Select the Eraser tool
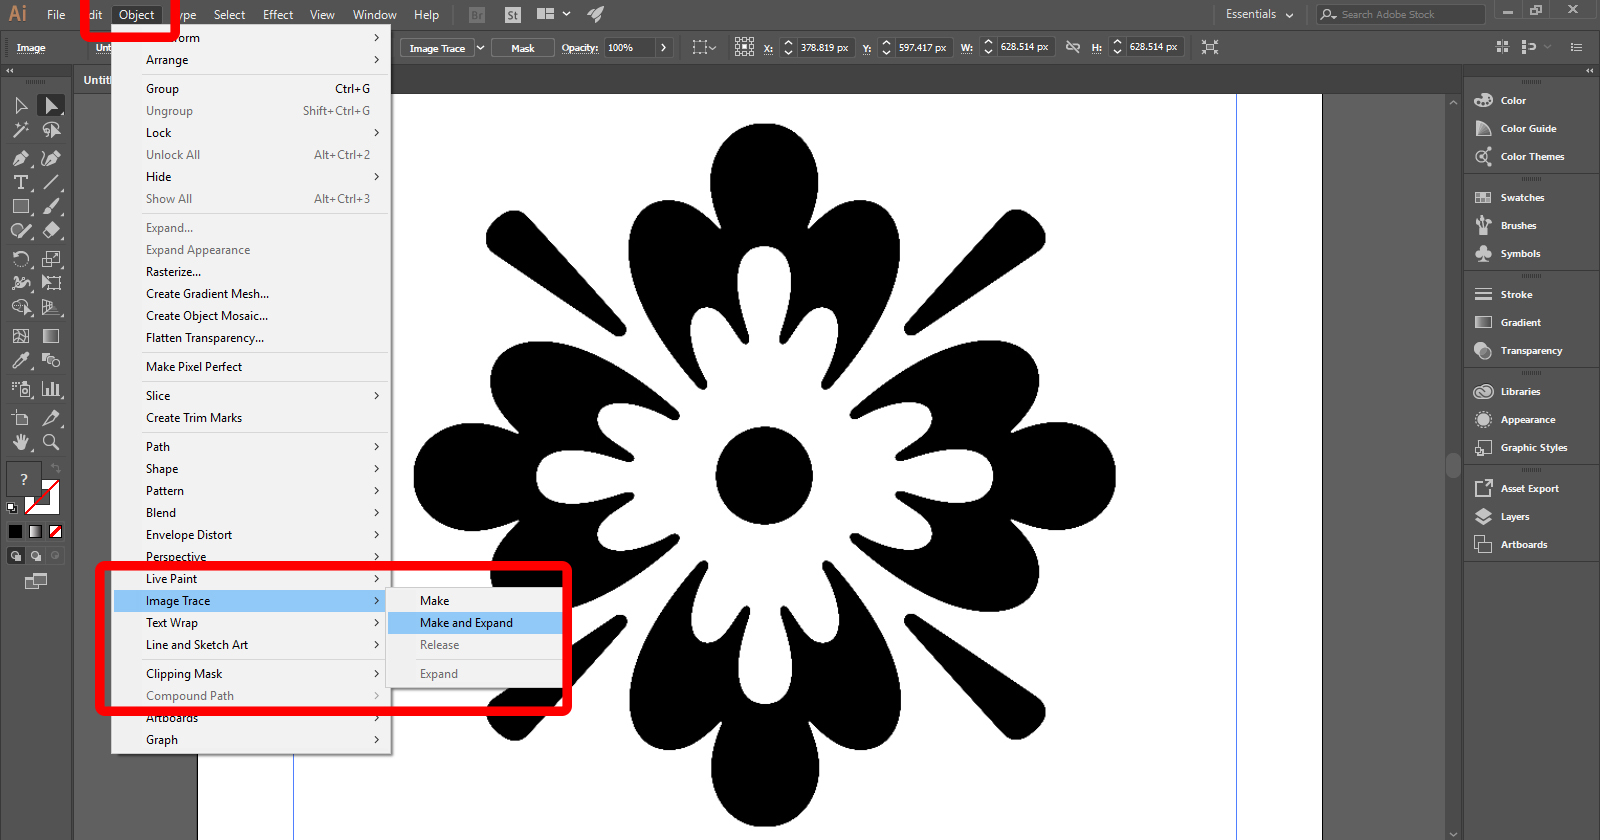This screenshot has height=840, width=1600. tap(51, 230)
